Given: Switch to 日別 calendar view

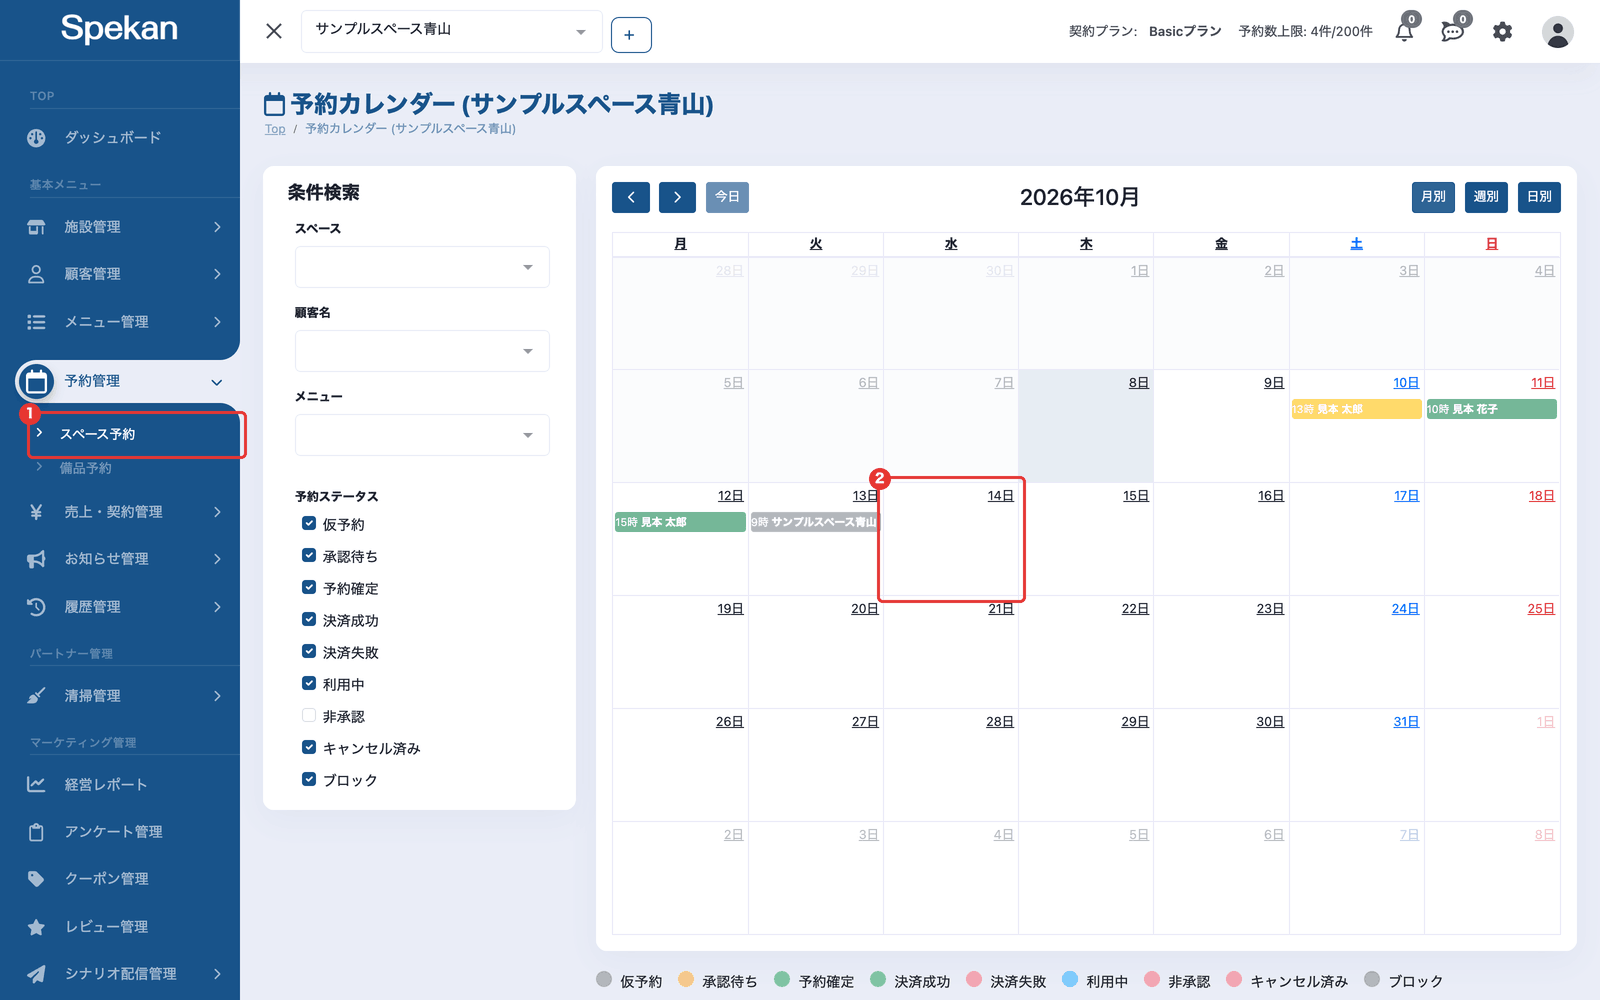Looking at the screenshot, I should [x=1539, y=197].
